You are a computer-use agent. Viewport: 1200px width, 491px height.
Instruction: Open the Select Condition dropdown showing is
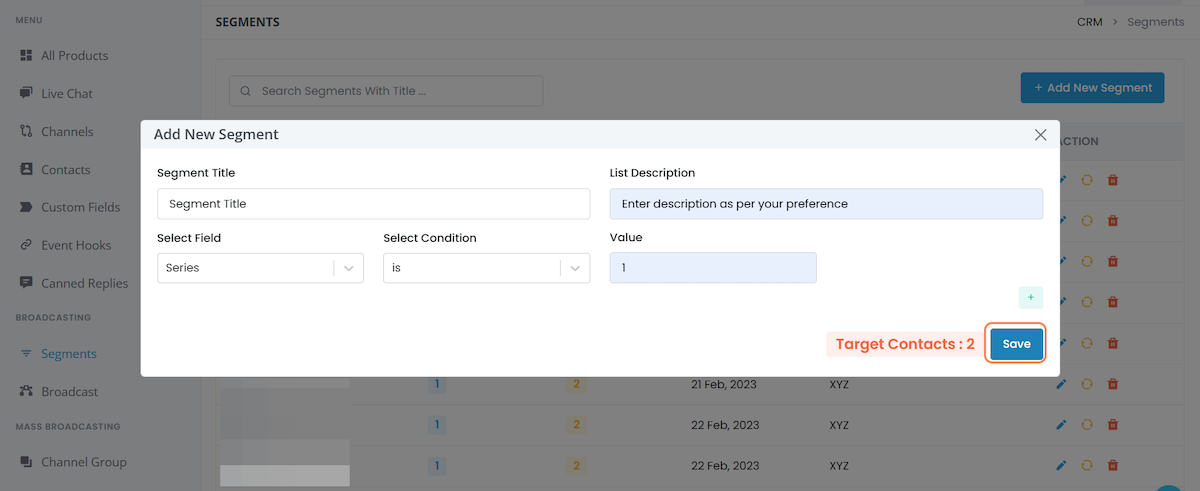[x=487, y=268]
